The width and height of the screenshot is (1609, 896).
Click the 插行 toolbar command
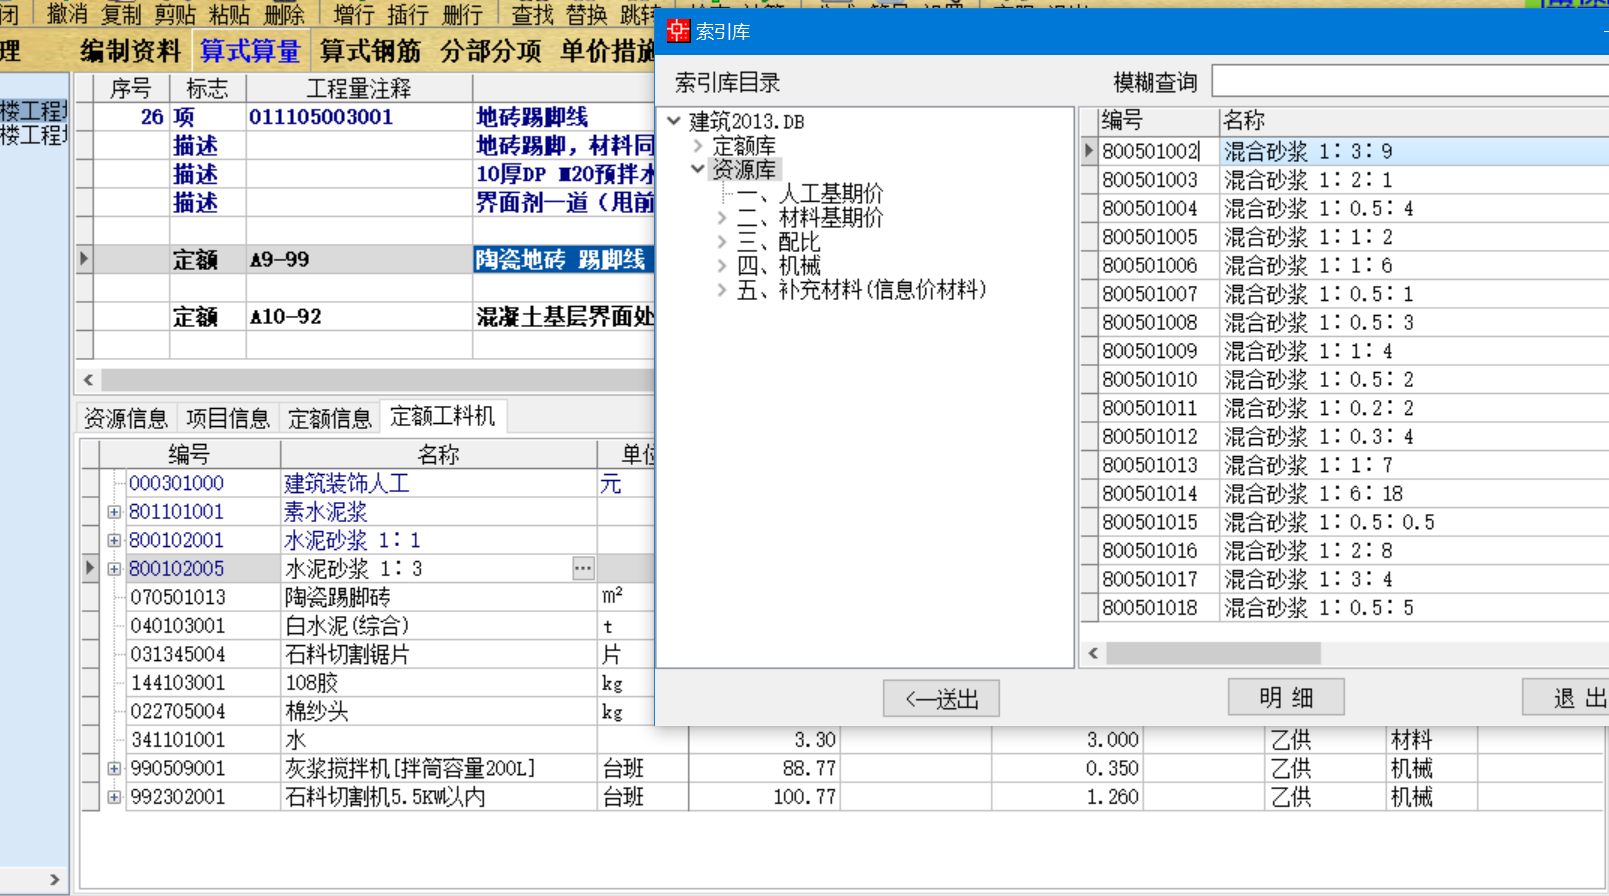(408, 14)
